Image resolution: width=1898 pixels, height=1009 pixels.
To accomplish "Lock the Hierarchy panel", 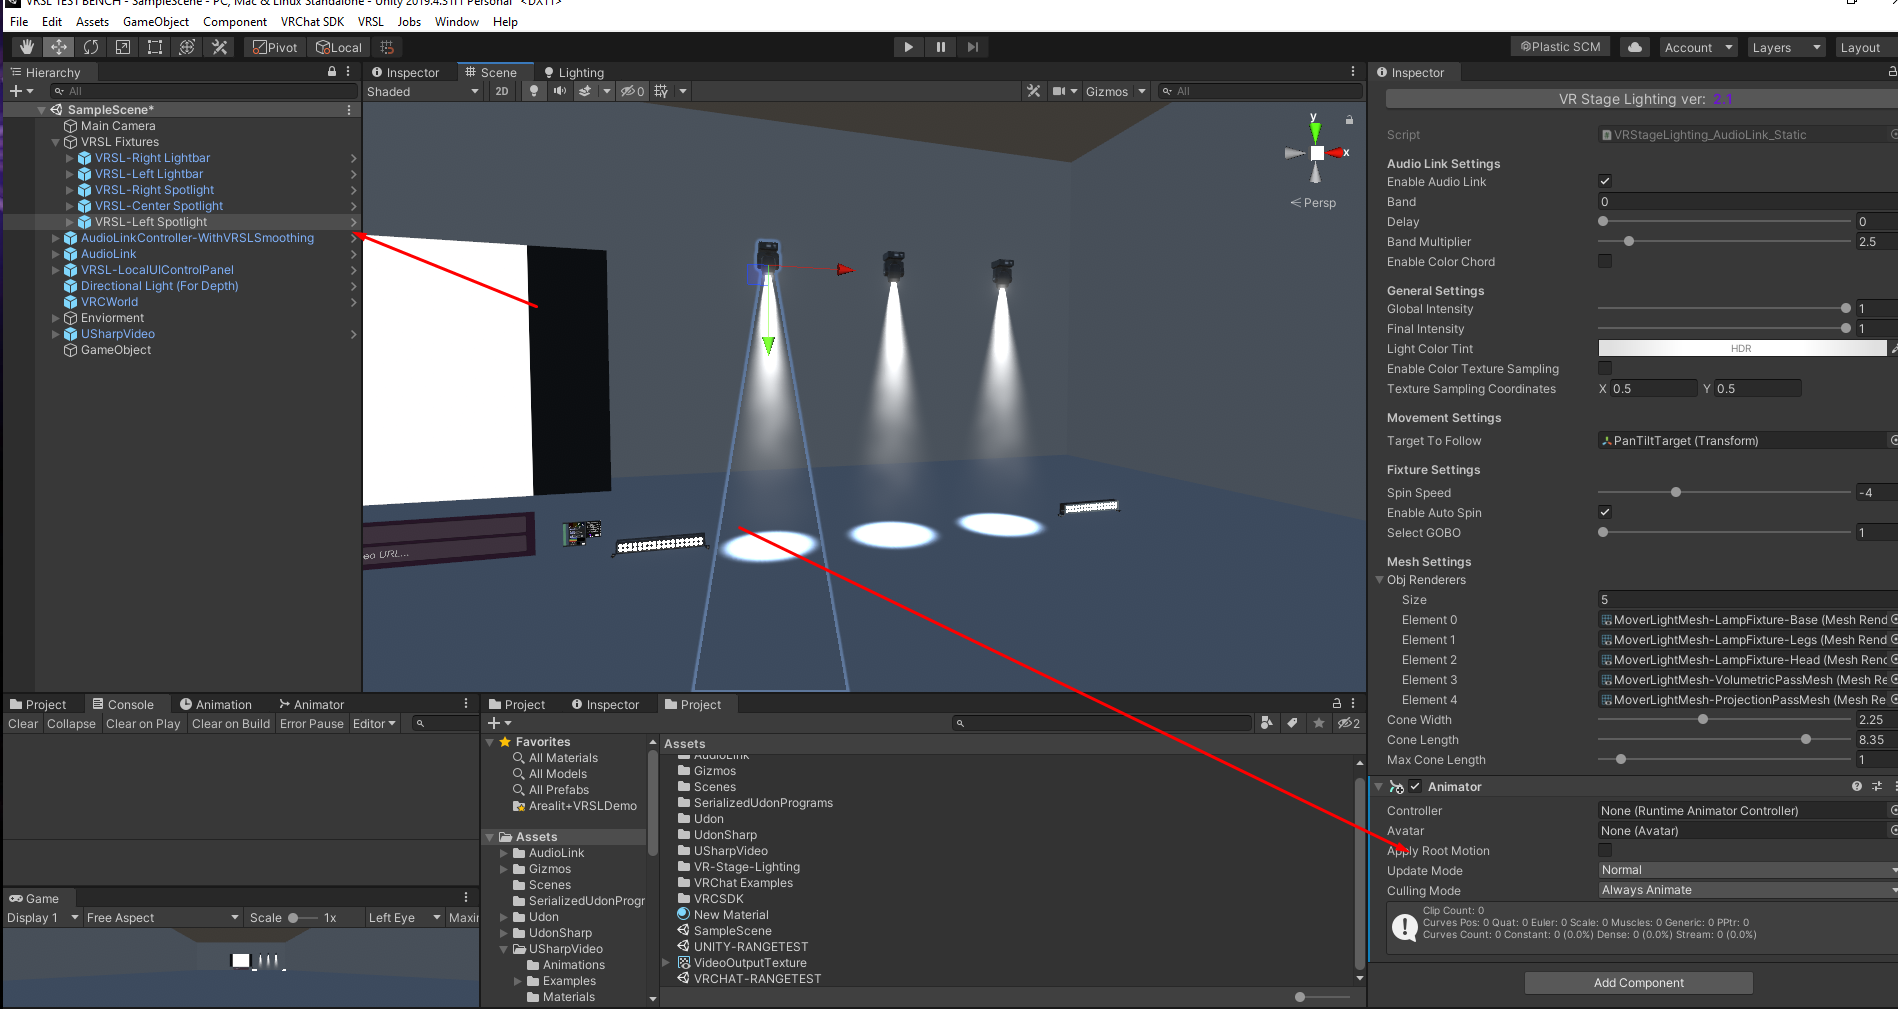I will (332, 72).
